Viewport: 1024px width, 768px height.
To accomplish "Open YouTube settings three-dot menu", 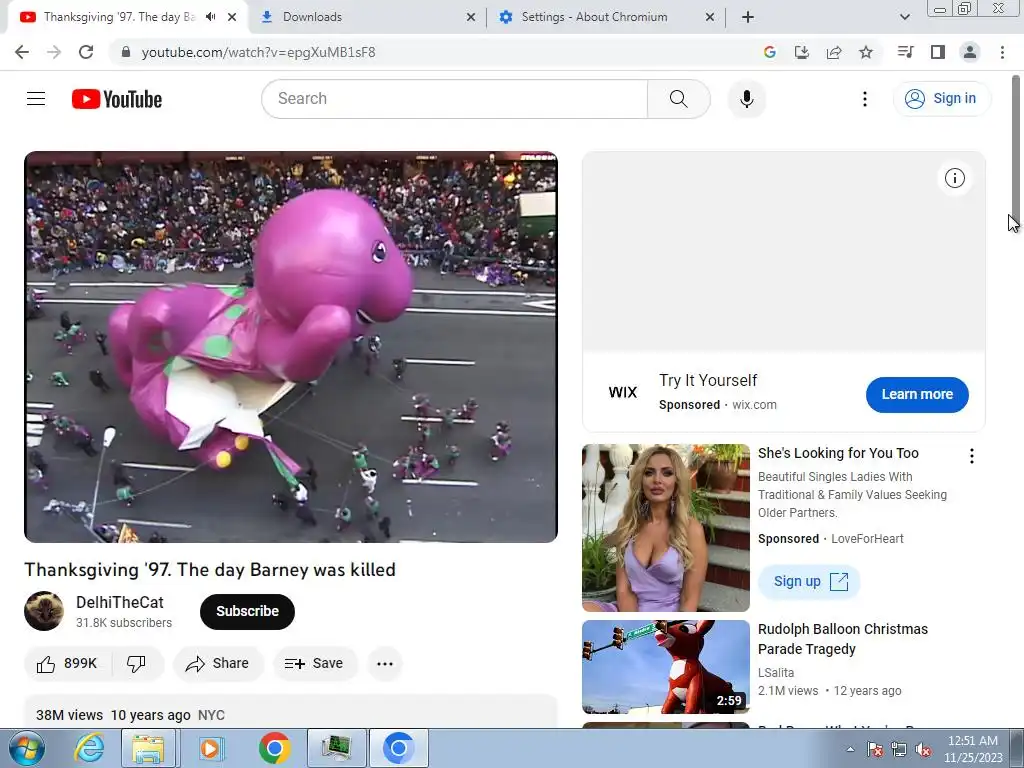I will pyautogui.click(x=865, y=99).
